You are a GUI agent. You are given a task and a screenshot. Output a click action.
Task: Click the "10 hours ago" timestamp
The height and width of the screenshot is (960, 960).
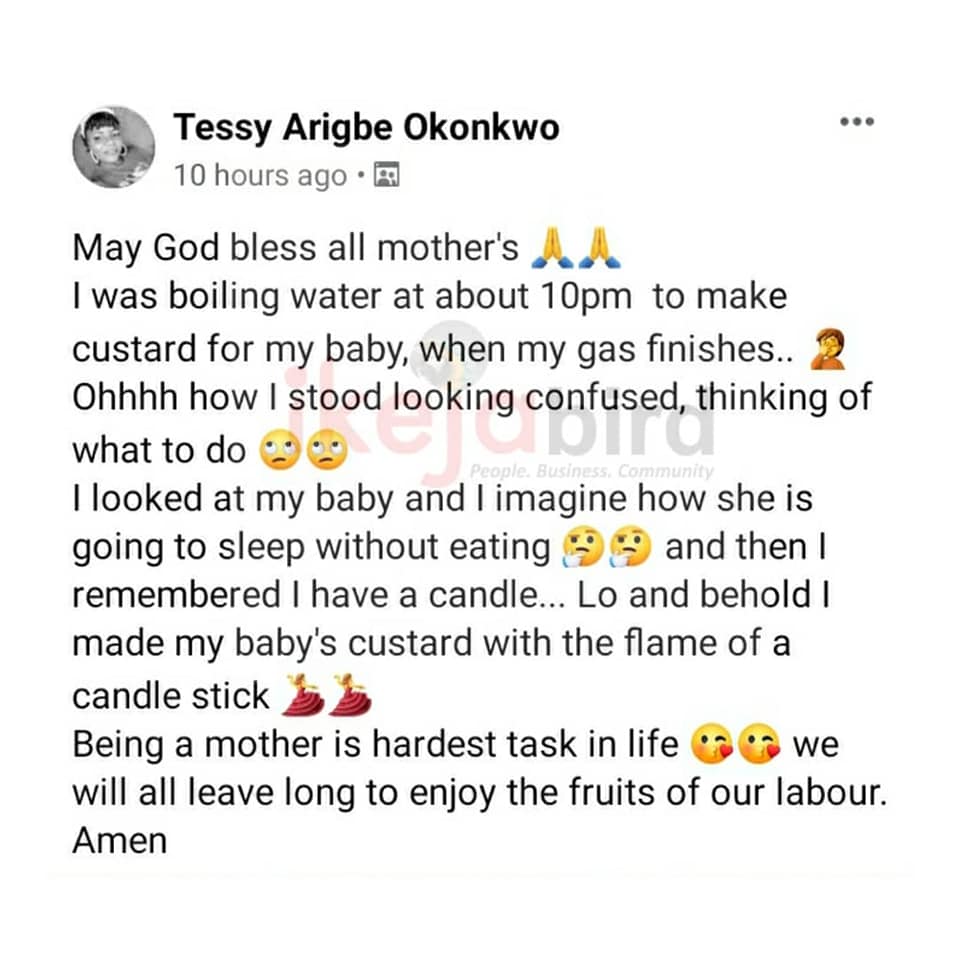click(260, 176)
